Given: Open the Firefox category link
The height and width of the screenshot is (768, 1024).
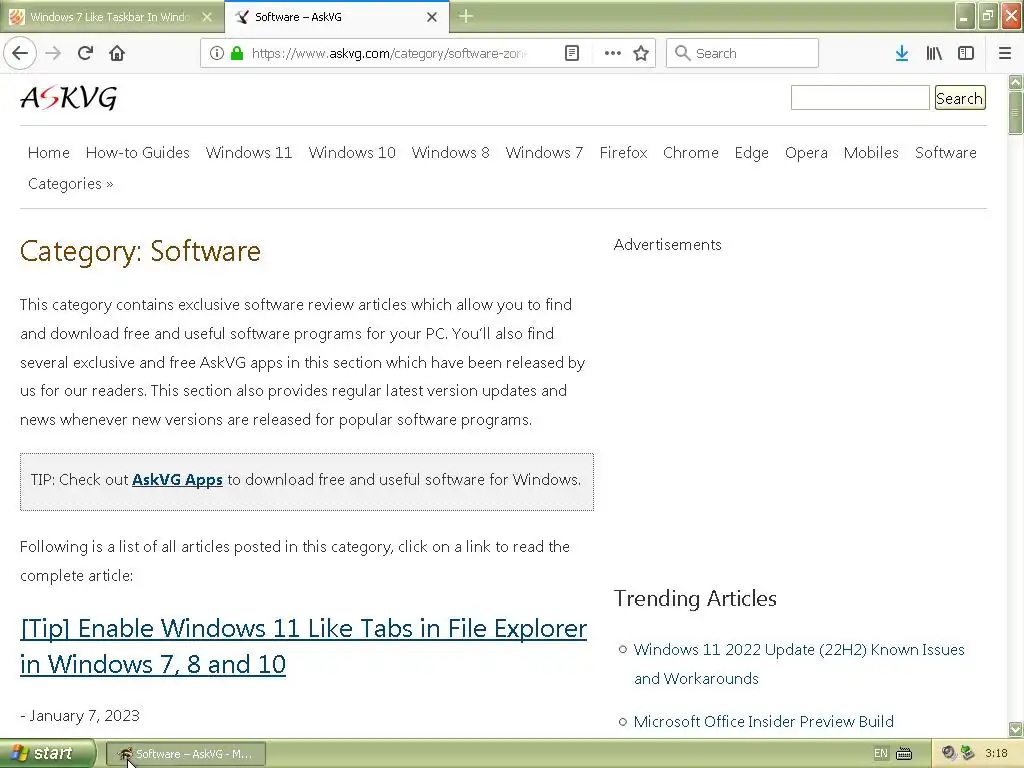Looking at the screenshot, I should [x=624, y=152].
